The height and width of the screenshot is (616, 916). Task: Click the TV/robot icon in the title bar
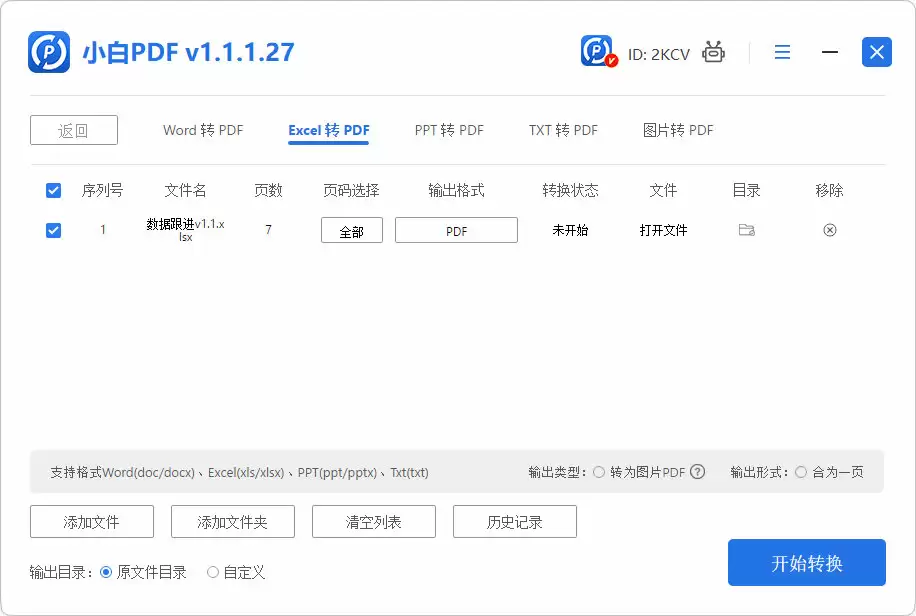712,52
